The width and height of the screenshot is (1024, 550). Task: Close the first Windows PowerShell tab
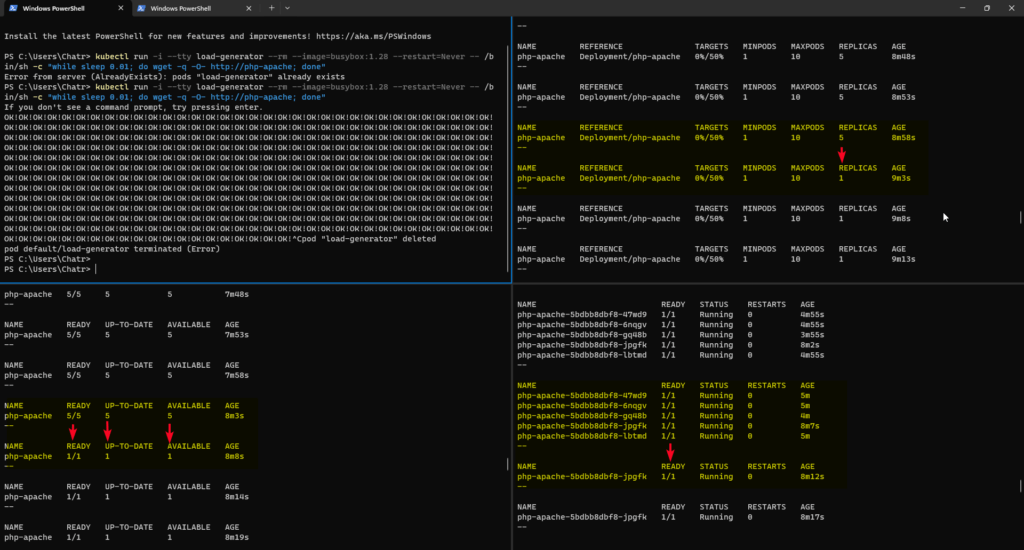coord(121,8)
